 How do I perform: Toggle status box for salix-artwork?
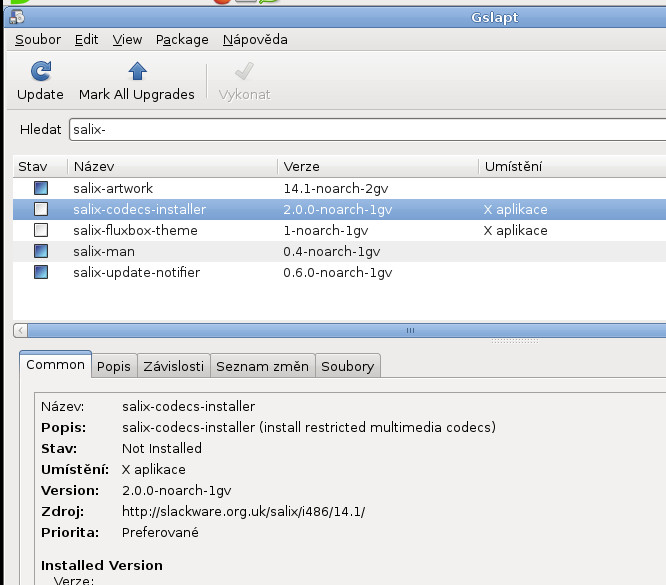coord(41,188)
